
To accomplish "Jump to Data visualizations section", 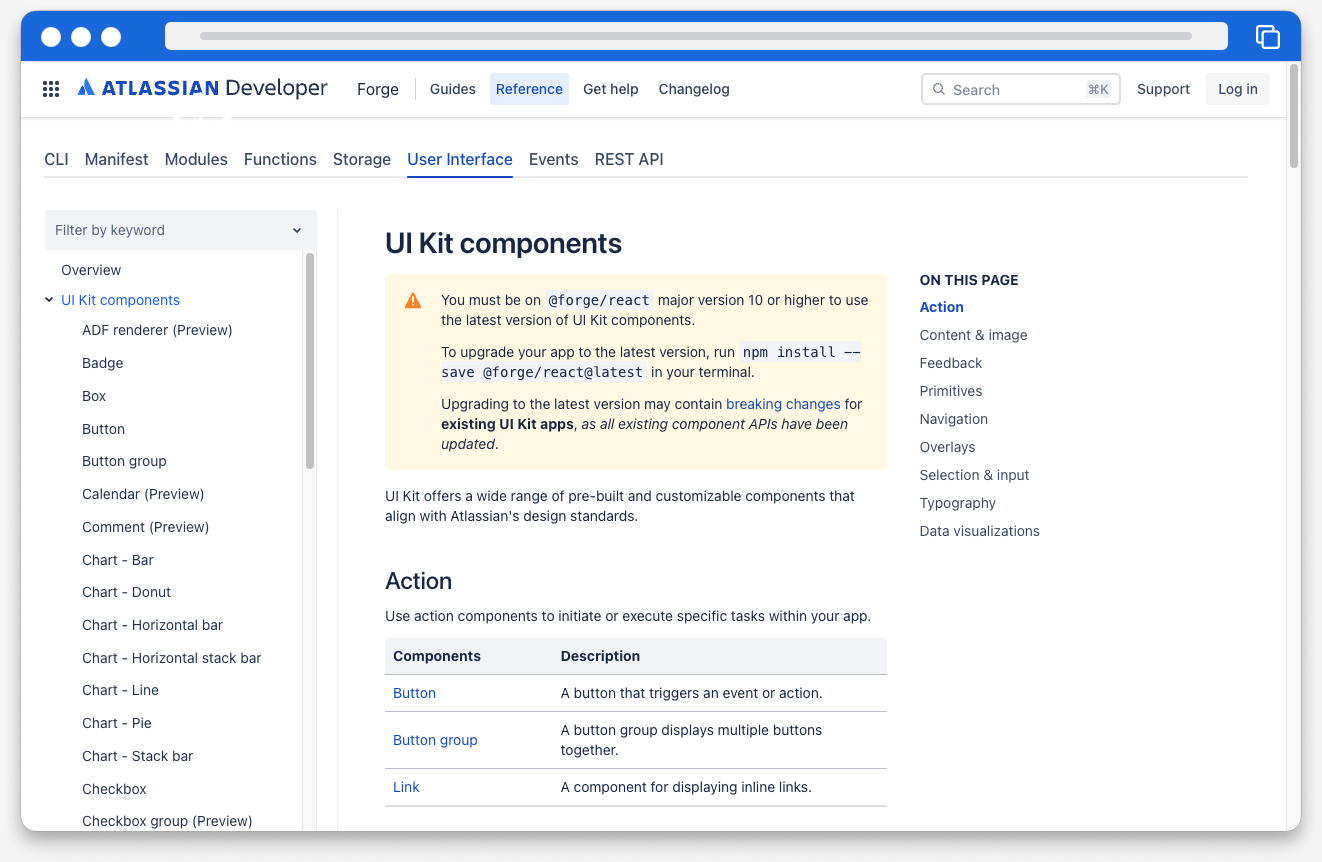I will (980, 531).
